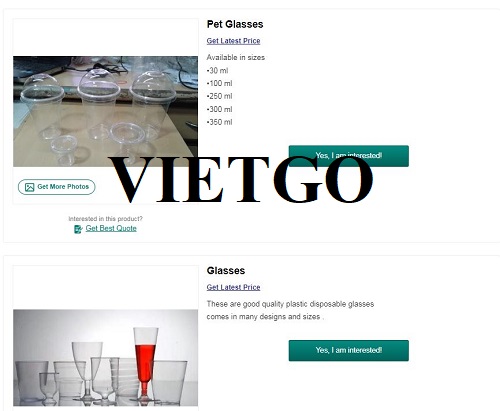Screen dimensions: 500x411
Task: Click the 30 ml size entry
Action: [x=217, y=70]
